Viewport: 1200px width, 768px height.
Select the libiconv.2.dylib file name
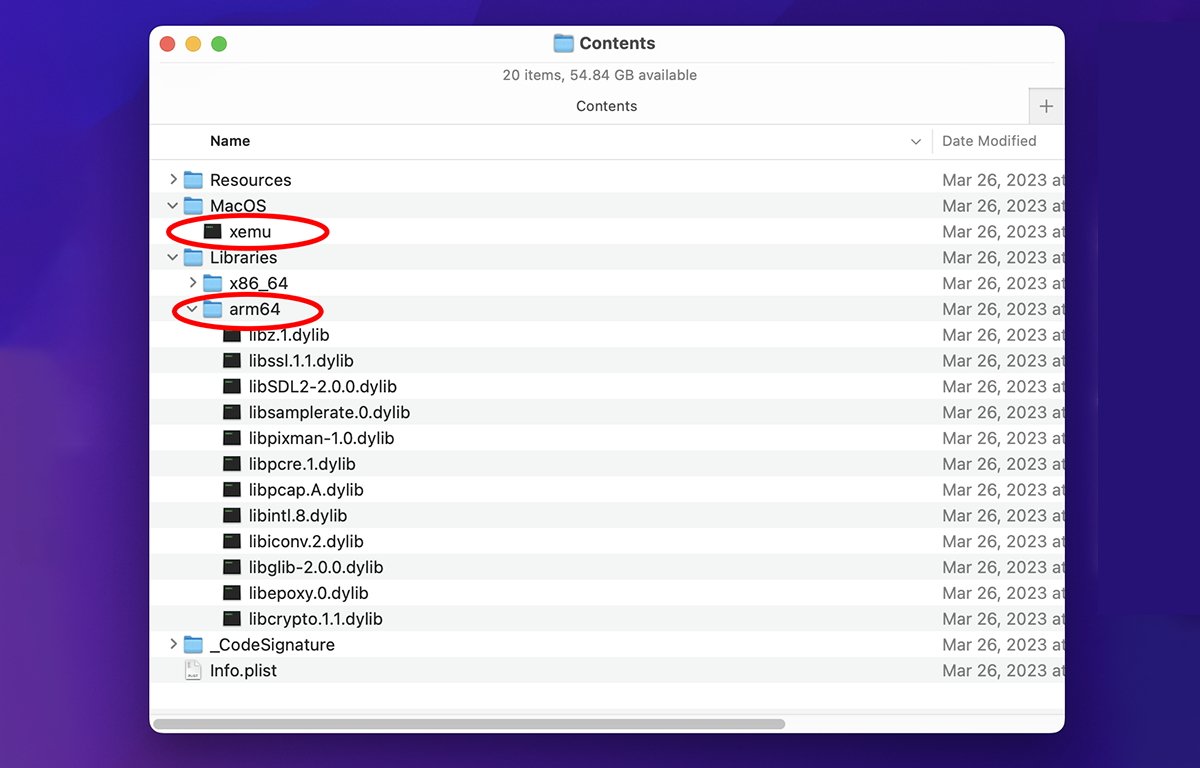click(x=306, y=542)
